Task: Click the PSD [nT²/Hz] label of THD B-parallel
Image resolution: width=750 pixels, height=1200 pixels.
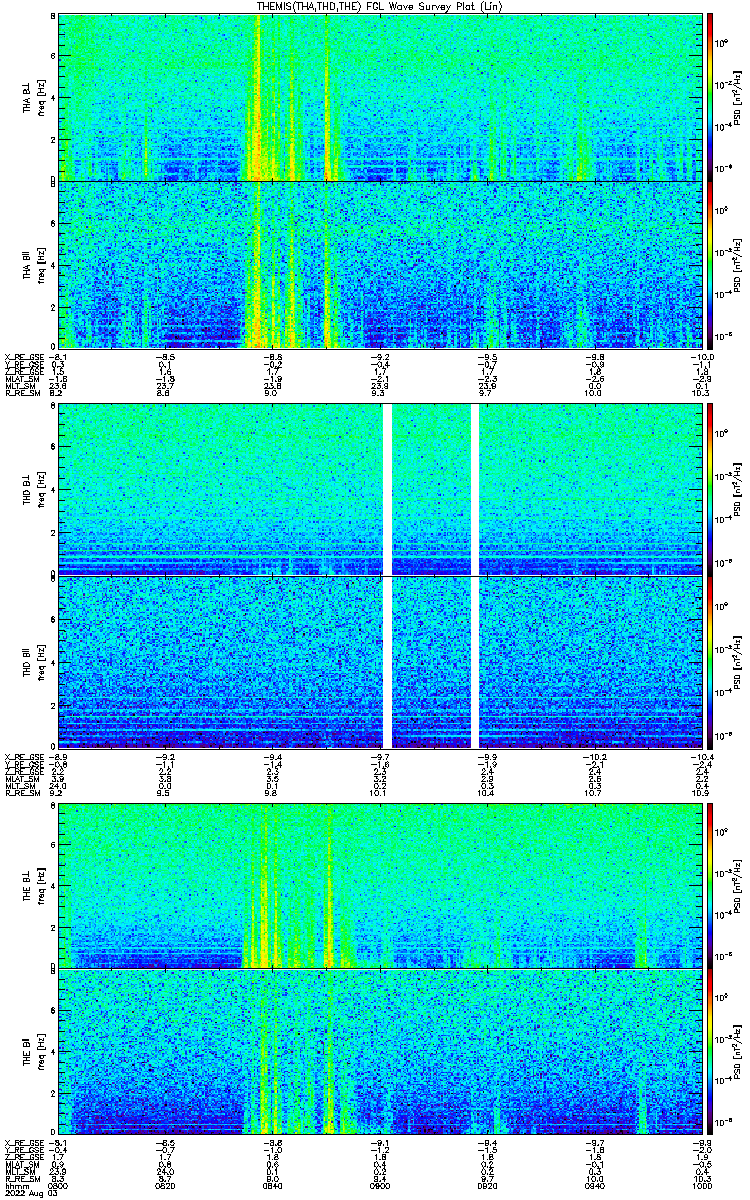Action: click(x=739, y=662)
